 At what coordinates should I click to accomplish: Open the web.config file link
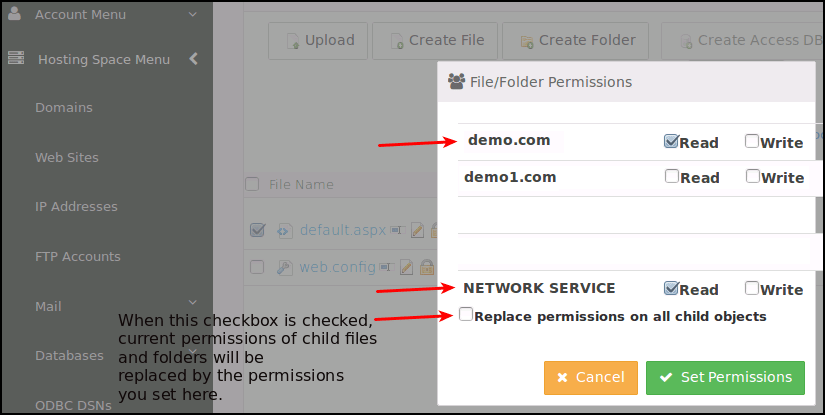[337, 267]
